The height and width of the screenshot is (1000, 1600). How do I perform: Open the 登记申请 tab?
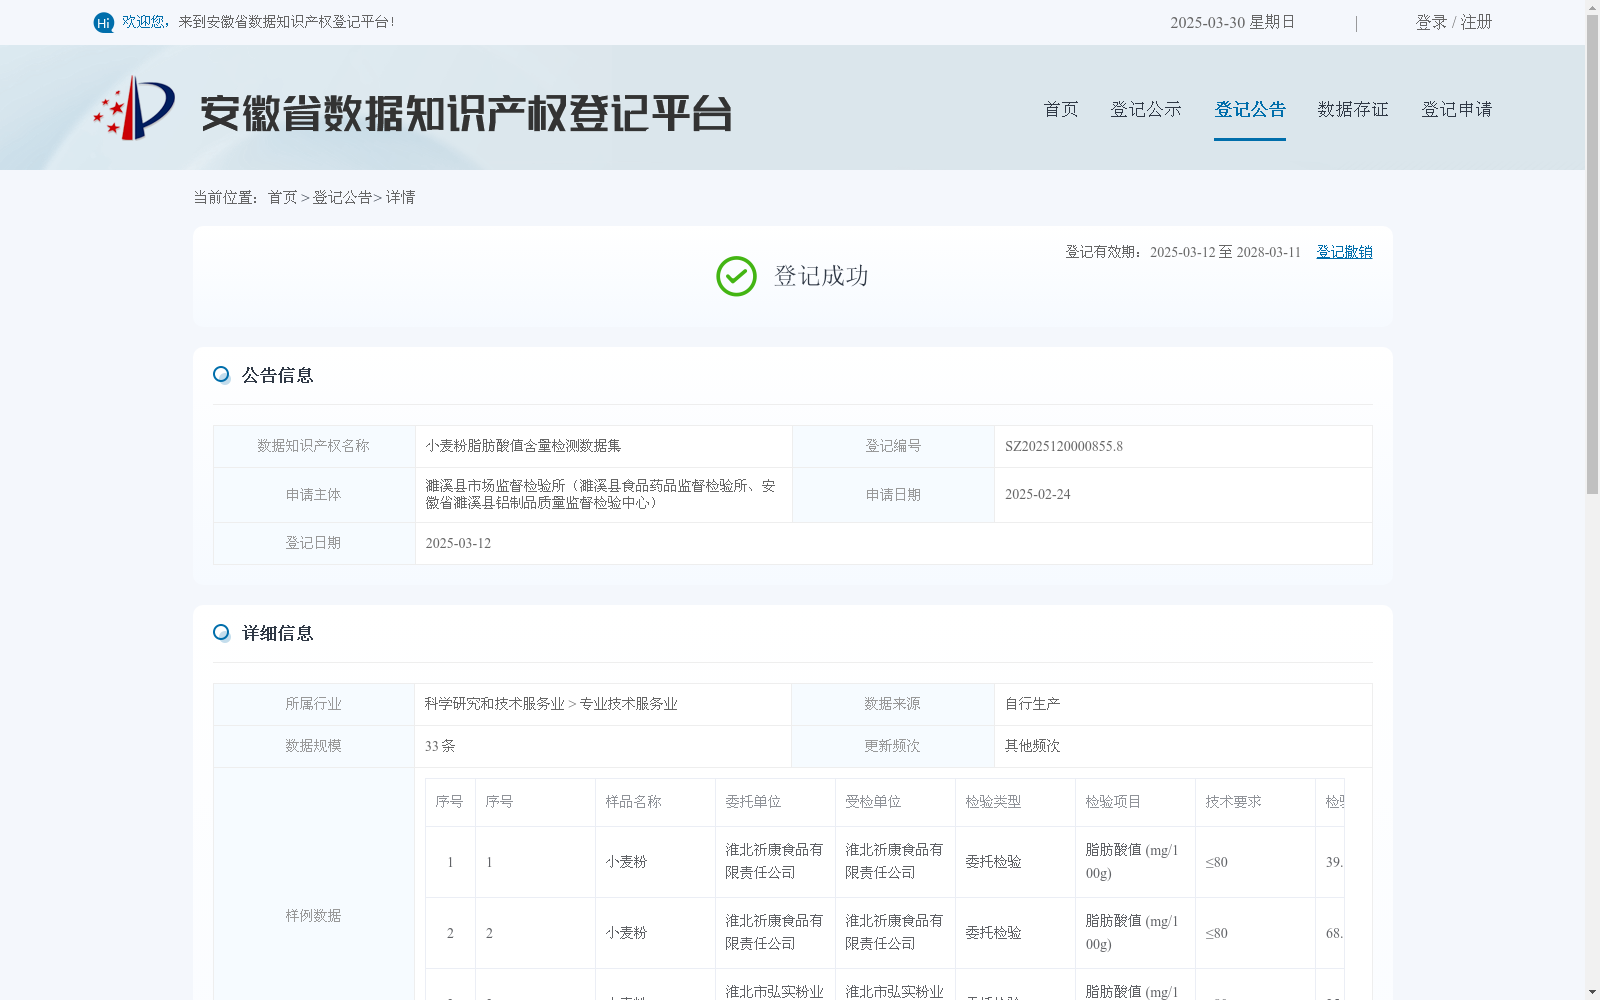(1457, 109)
